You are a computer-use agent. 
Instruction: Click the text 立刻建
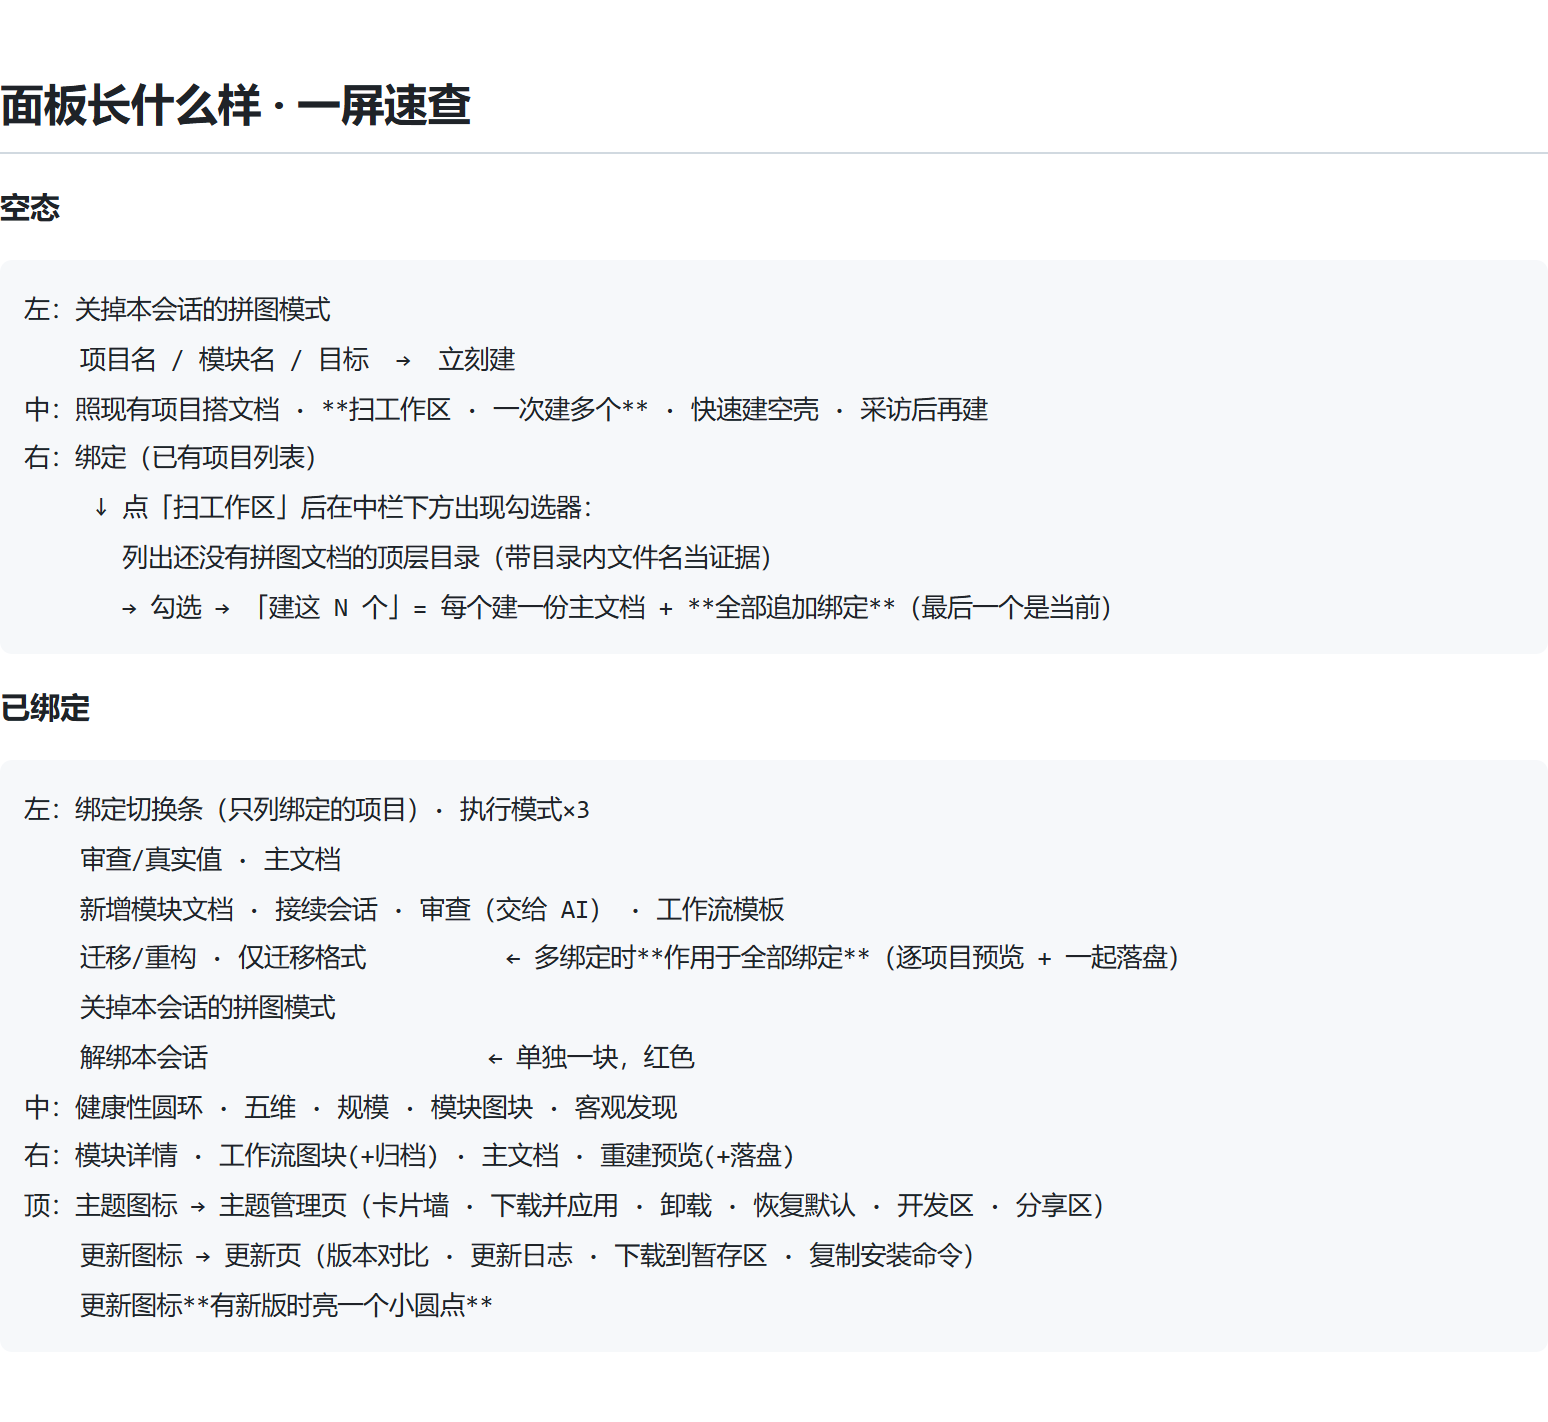pyautogui.click(x=477, y=359)
